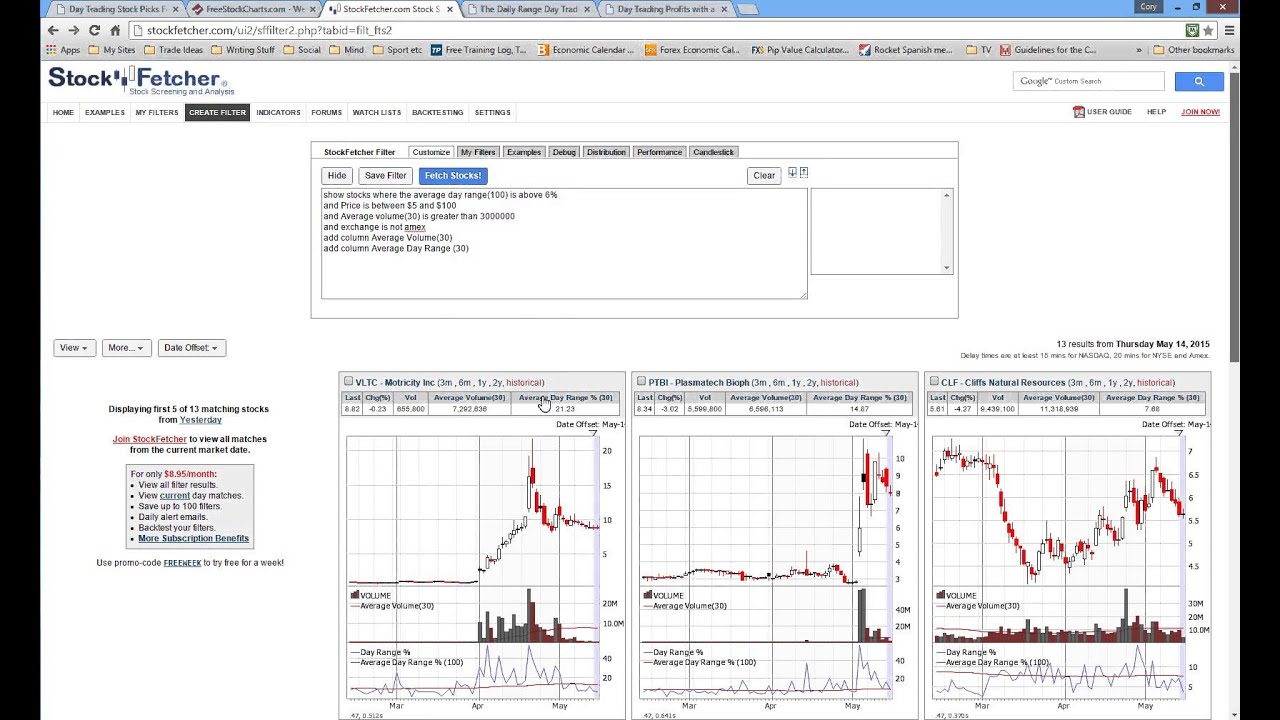Screen dimensions: 1280x720
Task: Open Chrome menu hamburger icon
Action: [1229, 30]
